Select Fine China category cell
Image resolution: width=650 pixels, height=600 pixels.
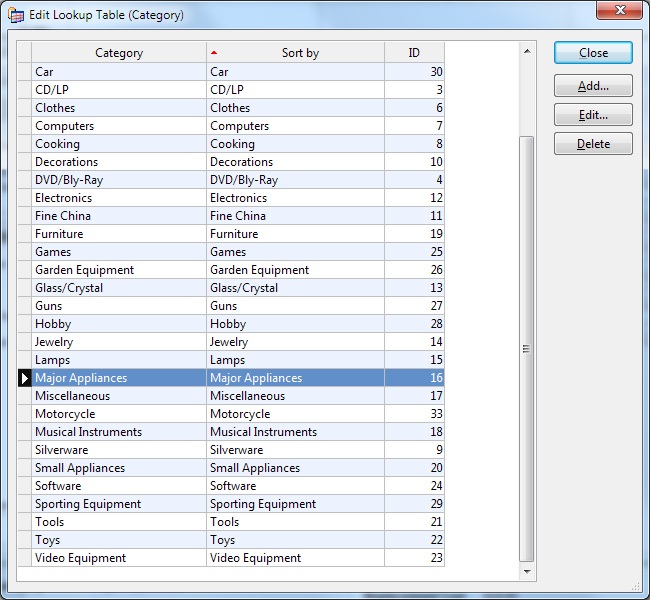[119, 216]
